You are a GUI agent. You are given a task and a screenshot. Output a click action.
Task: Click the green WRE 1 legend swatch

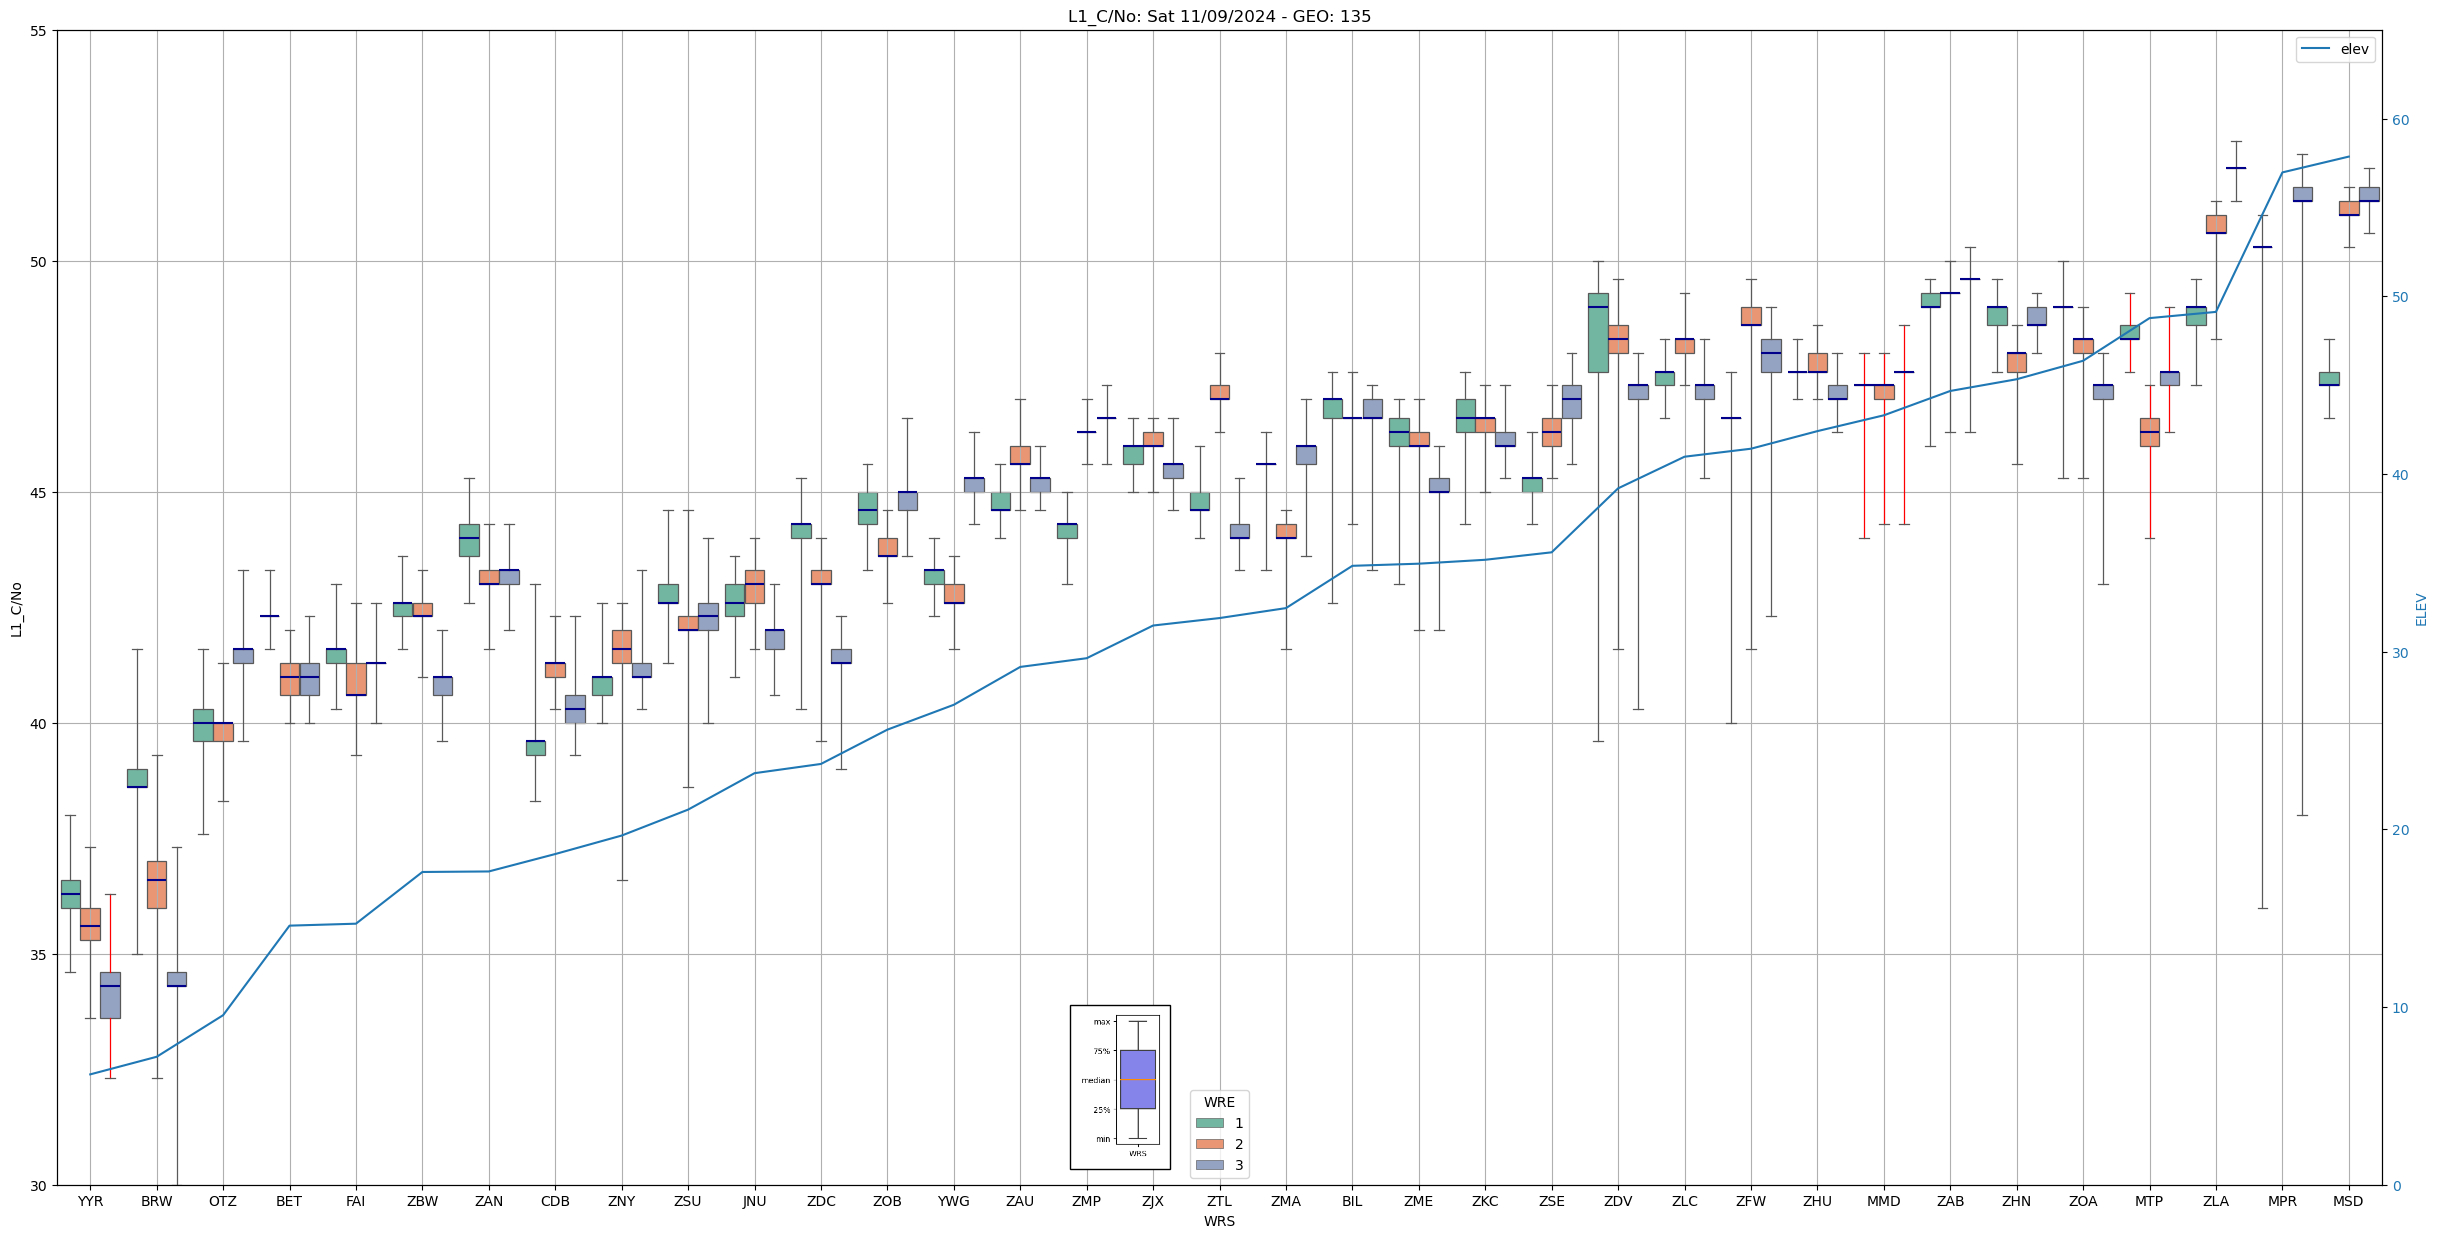pyautogui.click(x=1209, y=1123)
